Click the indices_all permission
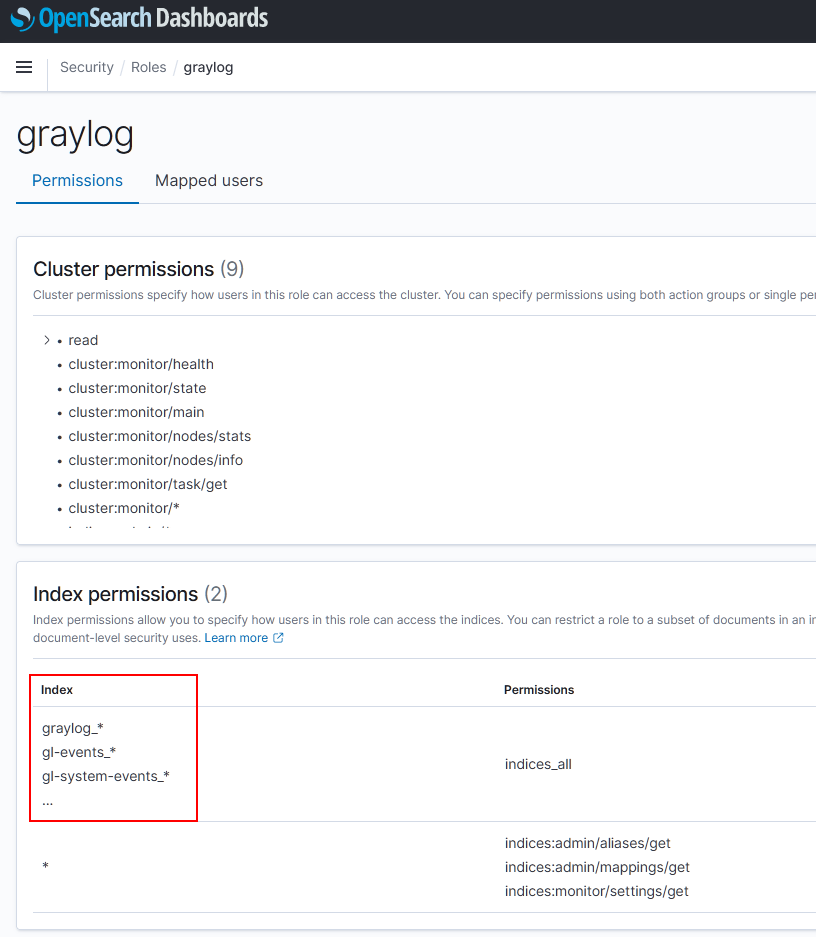The image size is (816, 937). [x=538, y=764]
